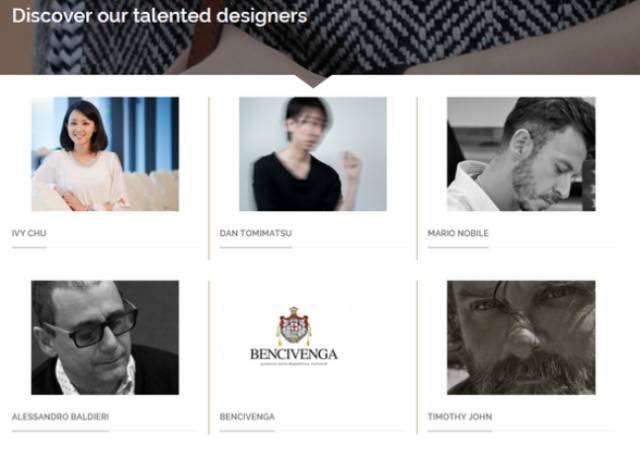Open Timothy John's sepia portrait
Screen dimensions: 640x458
pos(521,338)
